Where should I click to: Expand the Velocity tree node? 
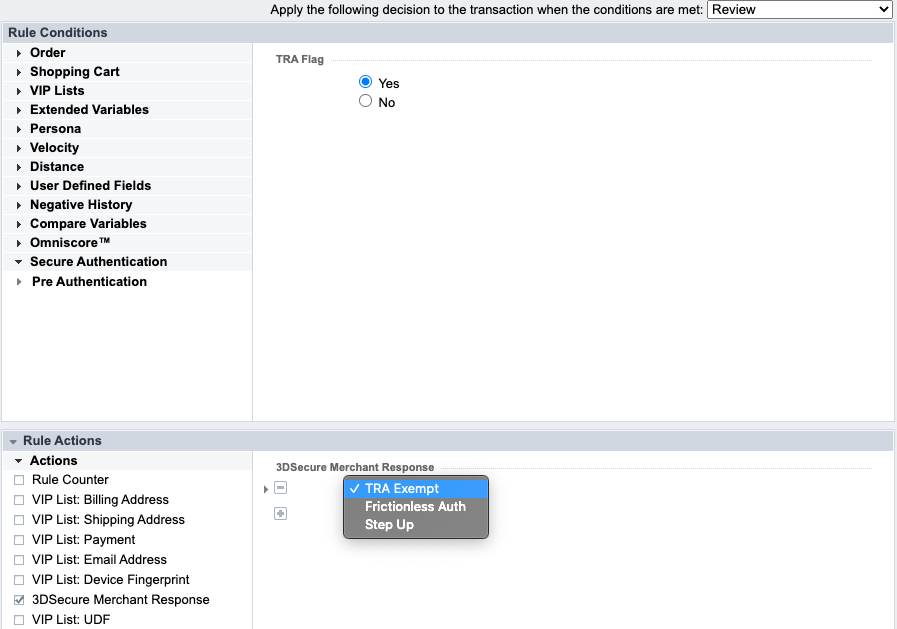pos(19,148)
